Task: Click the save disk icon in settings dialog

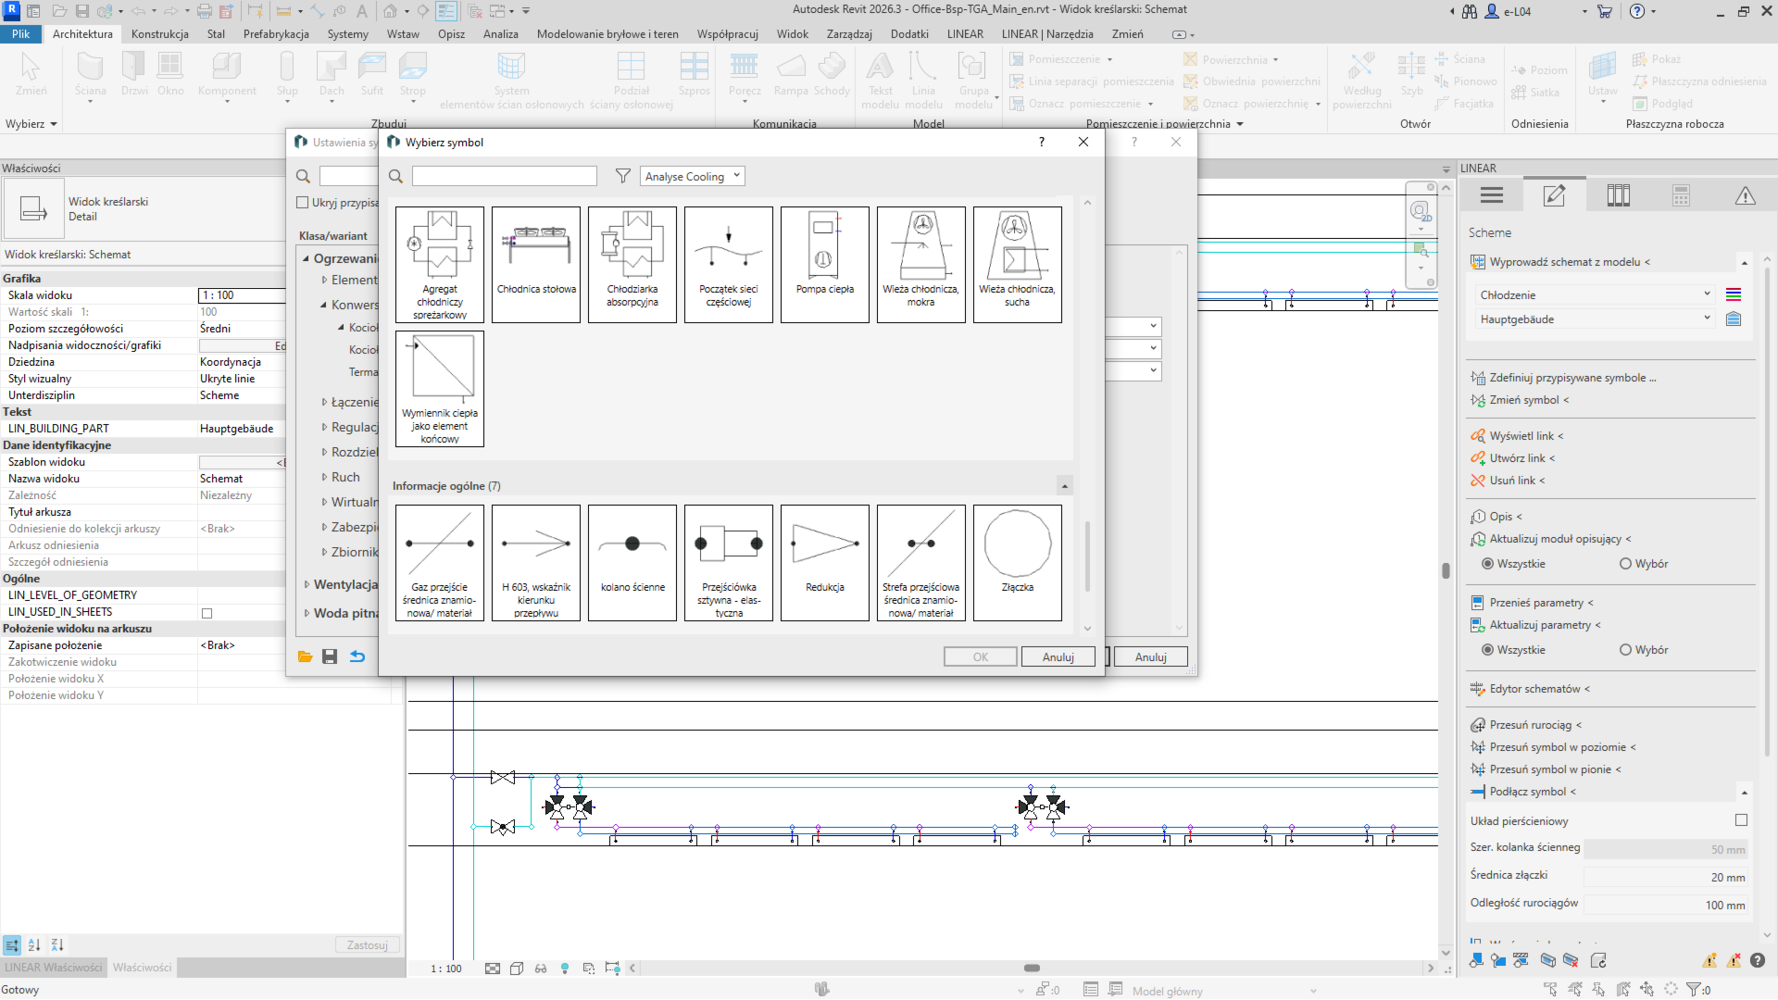Action: 330,657
